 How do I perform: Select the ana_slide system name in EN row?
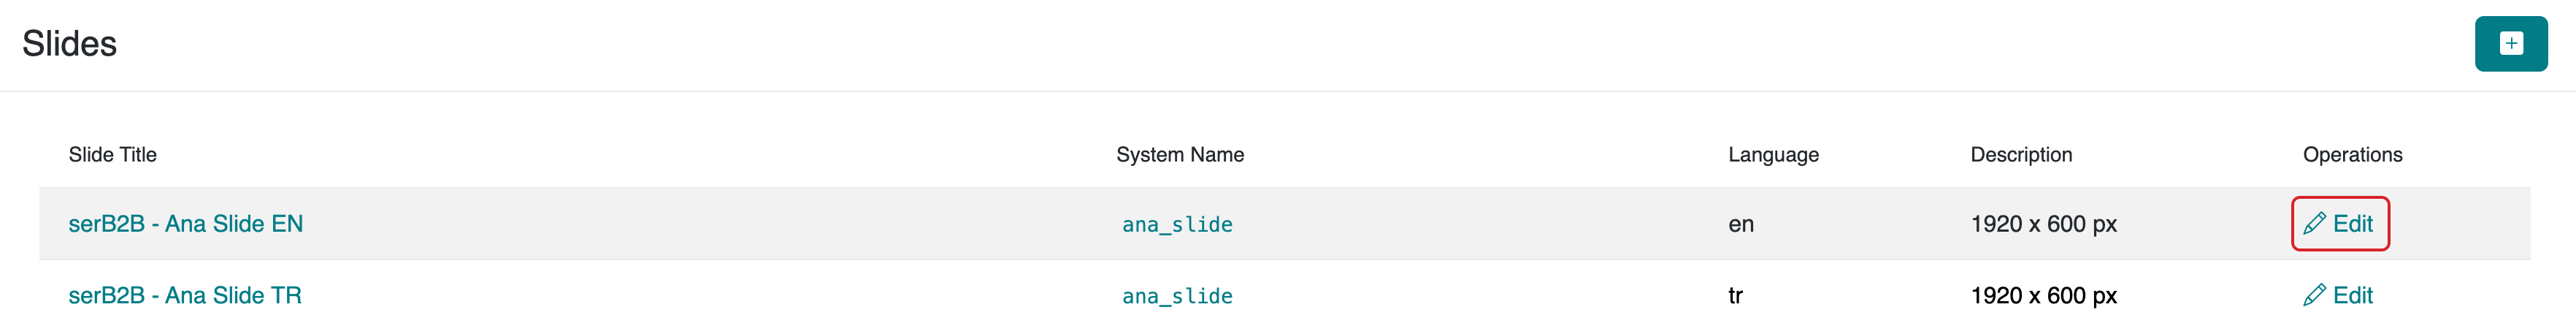1177,225
